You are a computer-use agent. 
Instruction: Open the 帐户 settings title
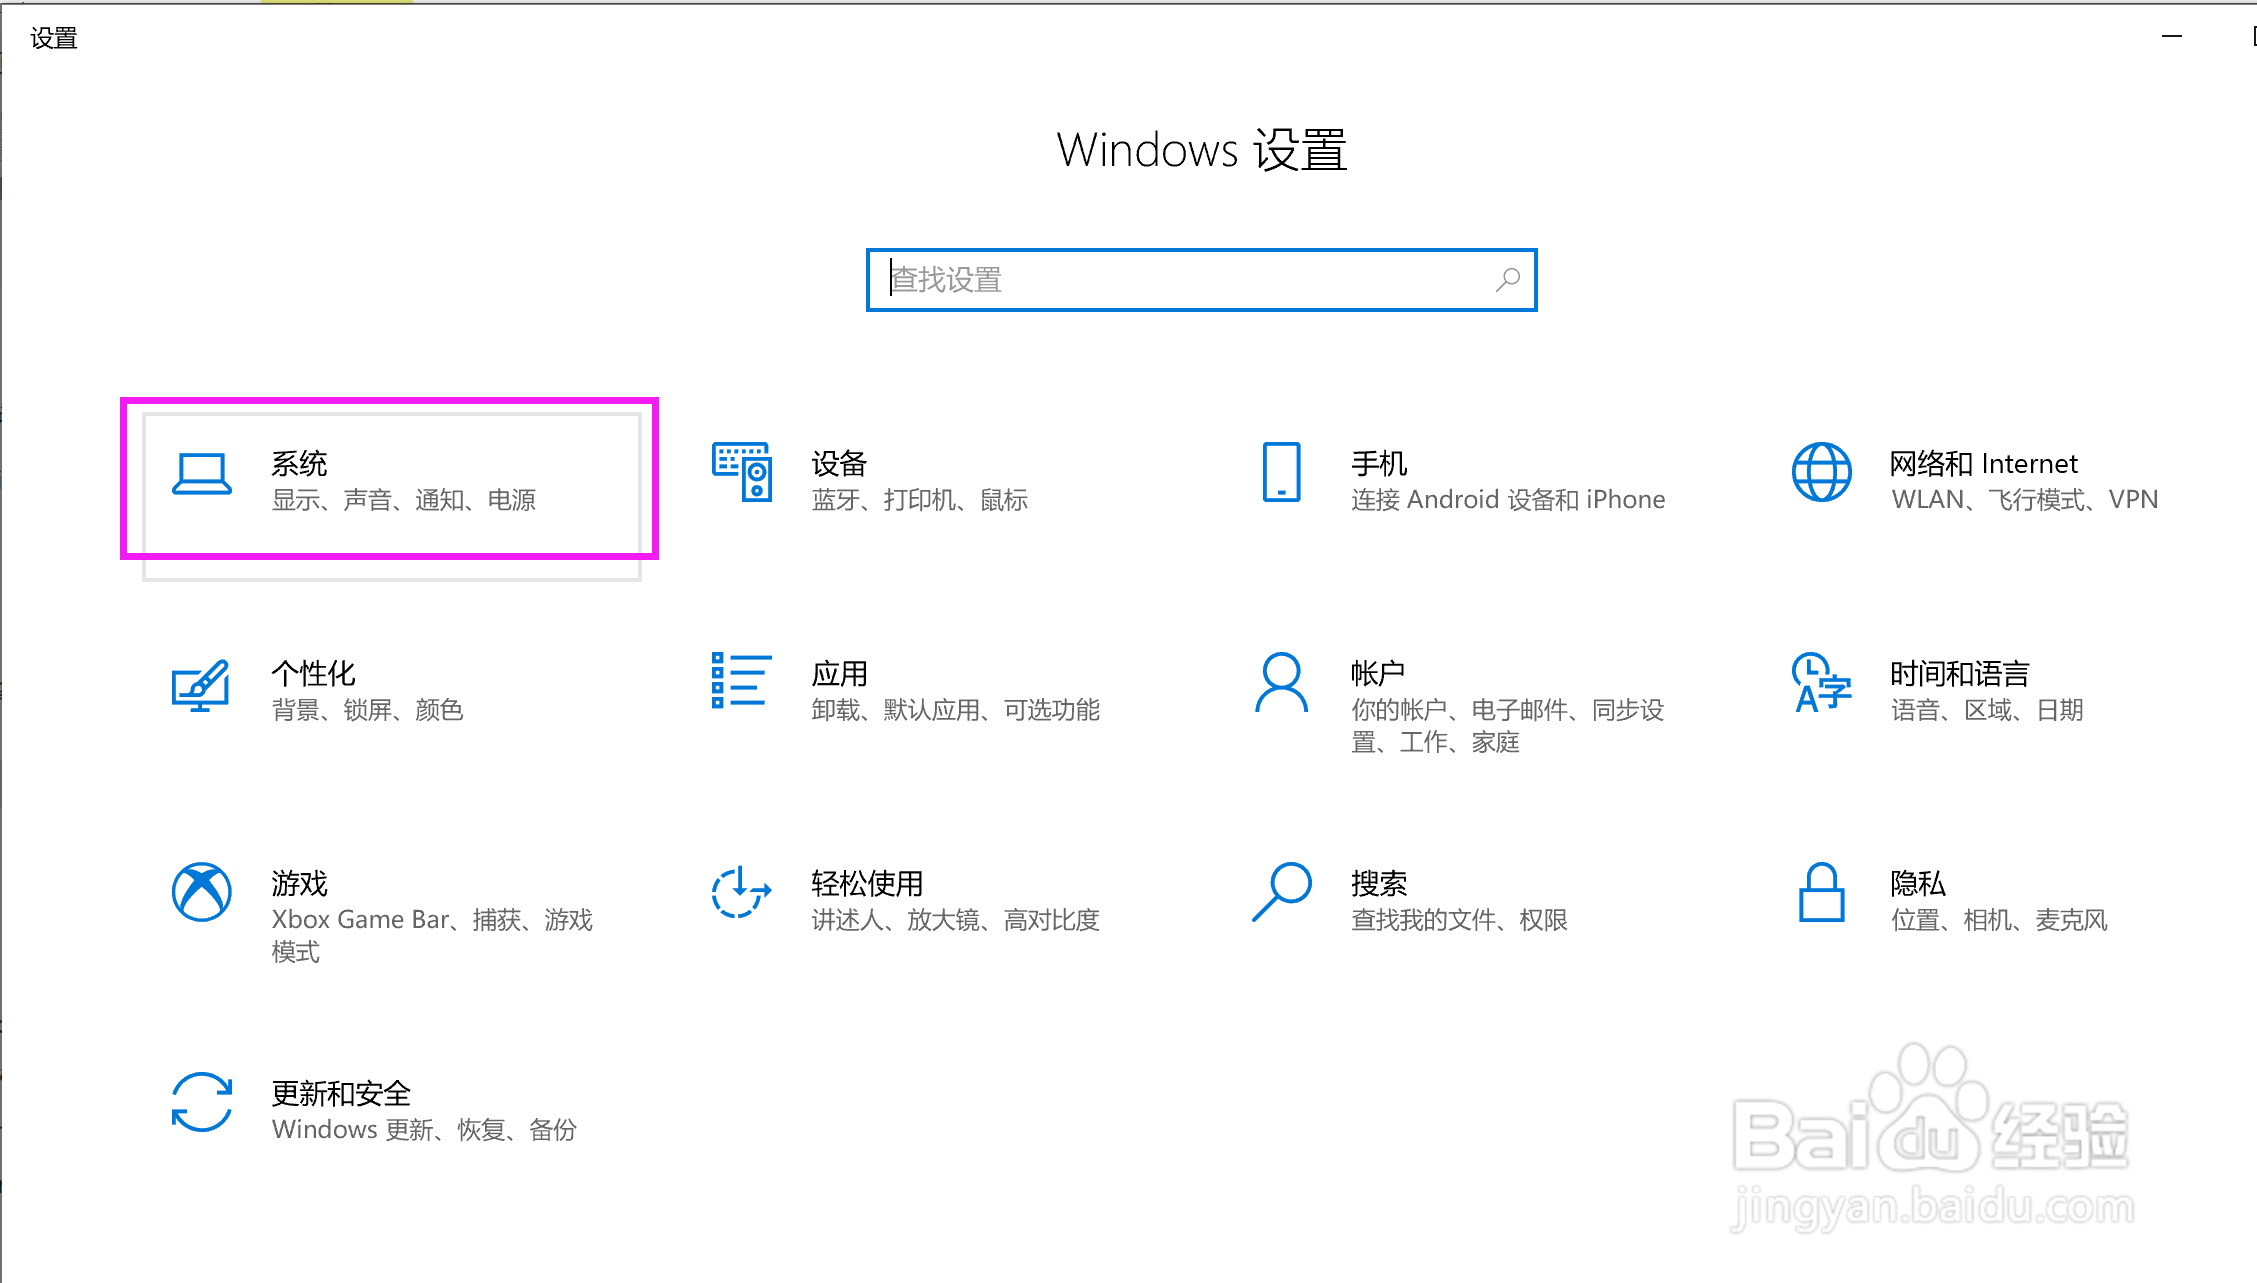[1377, 674]
